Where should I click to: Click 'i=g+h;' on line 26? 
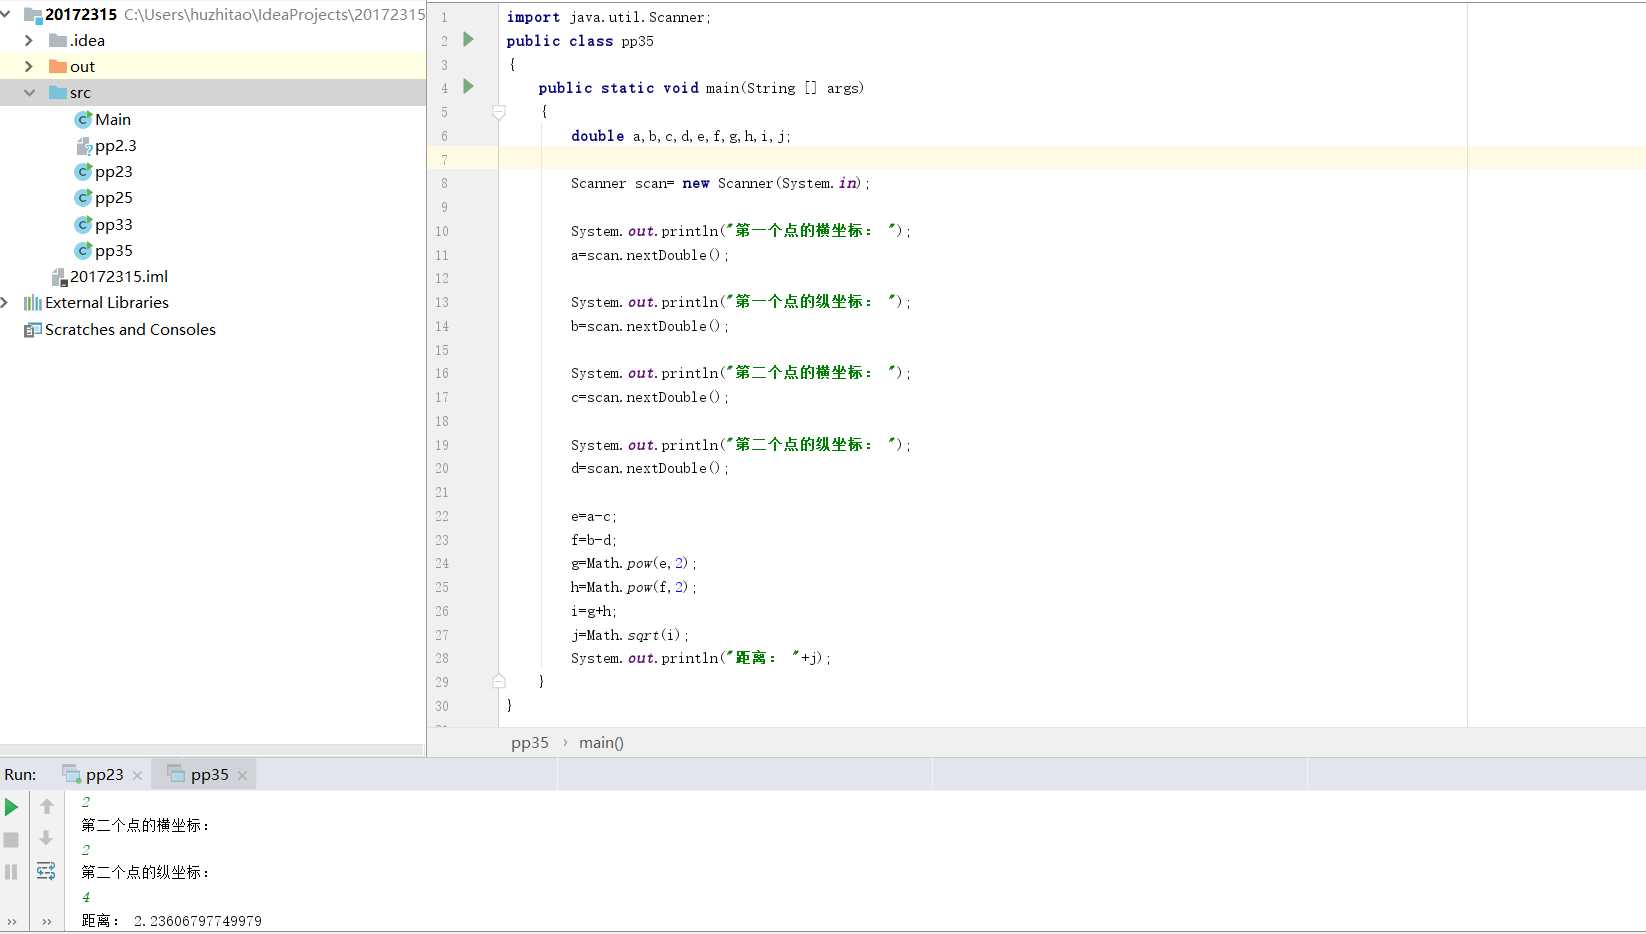pyautogui.click(x=594, y=611)
